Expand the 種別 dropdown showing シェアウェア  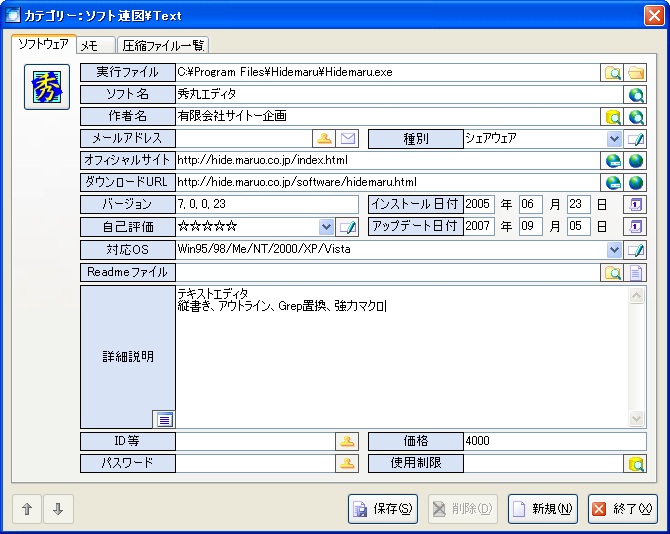(614, 139)
